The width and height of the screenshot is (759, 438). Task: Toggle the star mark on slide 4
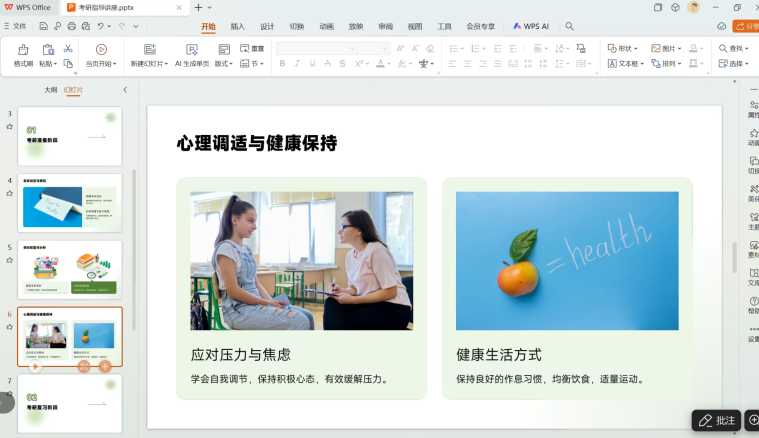[x=10, y=194]
